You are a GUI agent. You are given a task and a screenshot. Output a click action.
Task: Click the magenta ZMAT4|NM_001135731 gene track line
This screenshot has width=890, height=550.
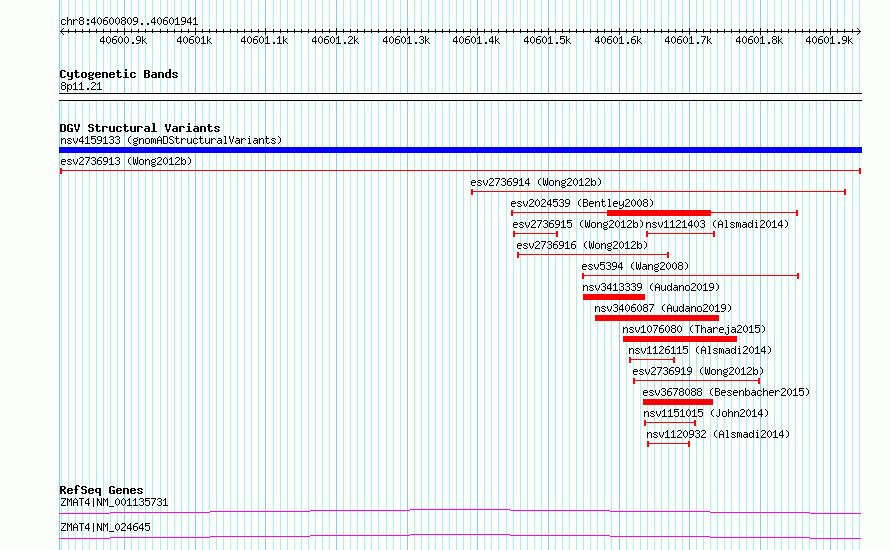(460, 511)
